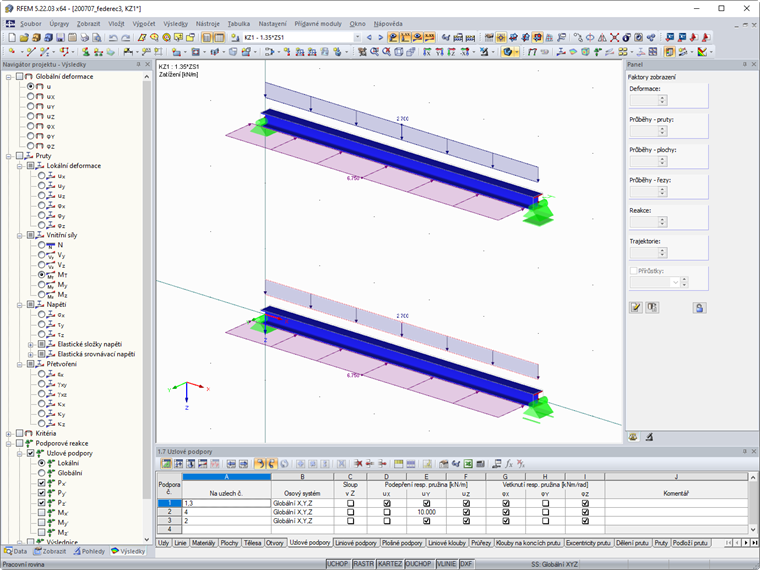Click the bold Undo arrow in table toolbar
Screen dimensions: 760x570
[260, 464]
